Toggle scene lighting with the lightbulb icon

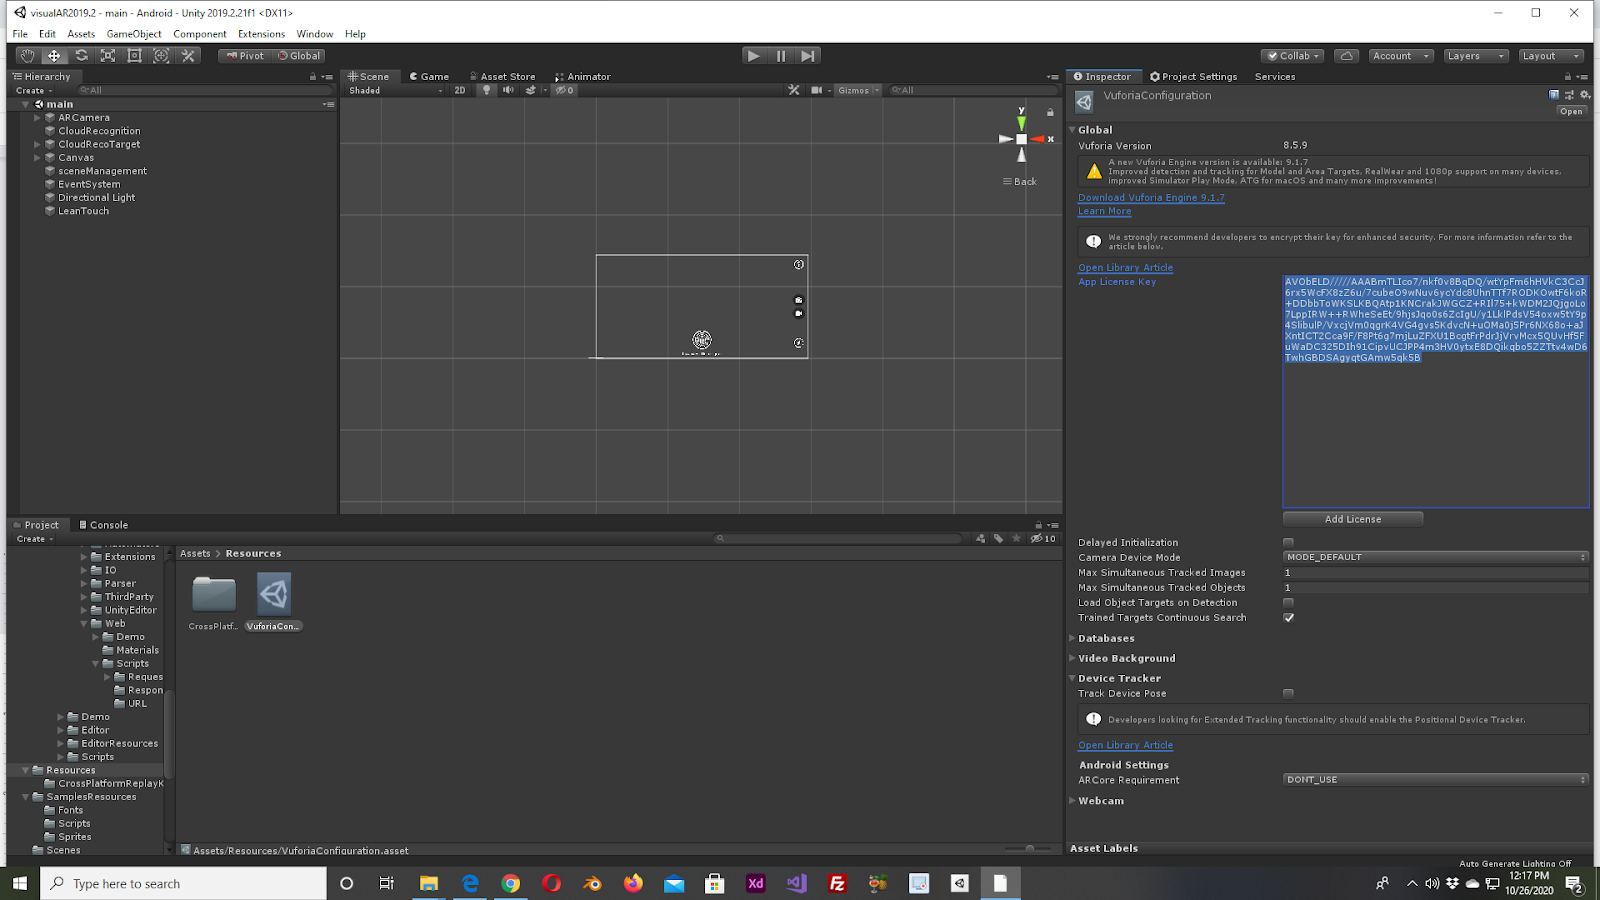click(487, 90)
